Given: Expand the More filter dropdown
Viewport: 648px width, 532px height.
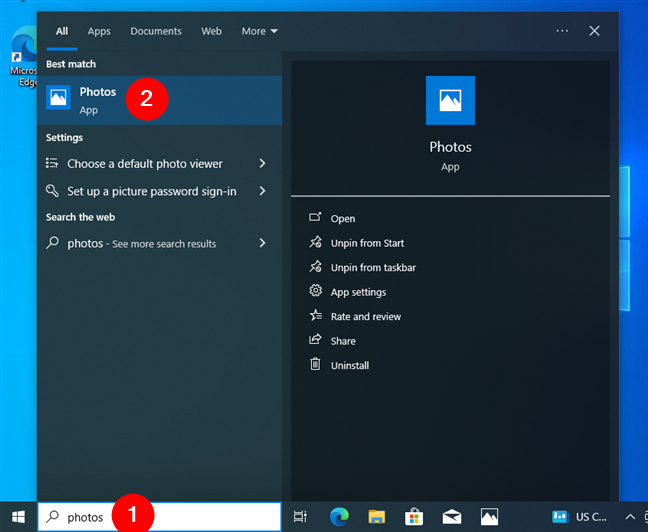Looking at the screenshot, I should tap(260, 31).
